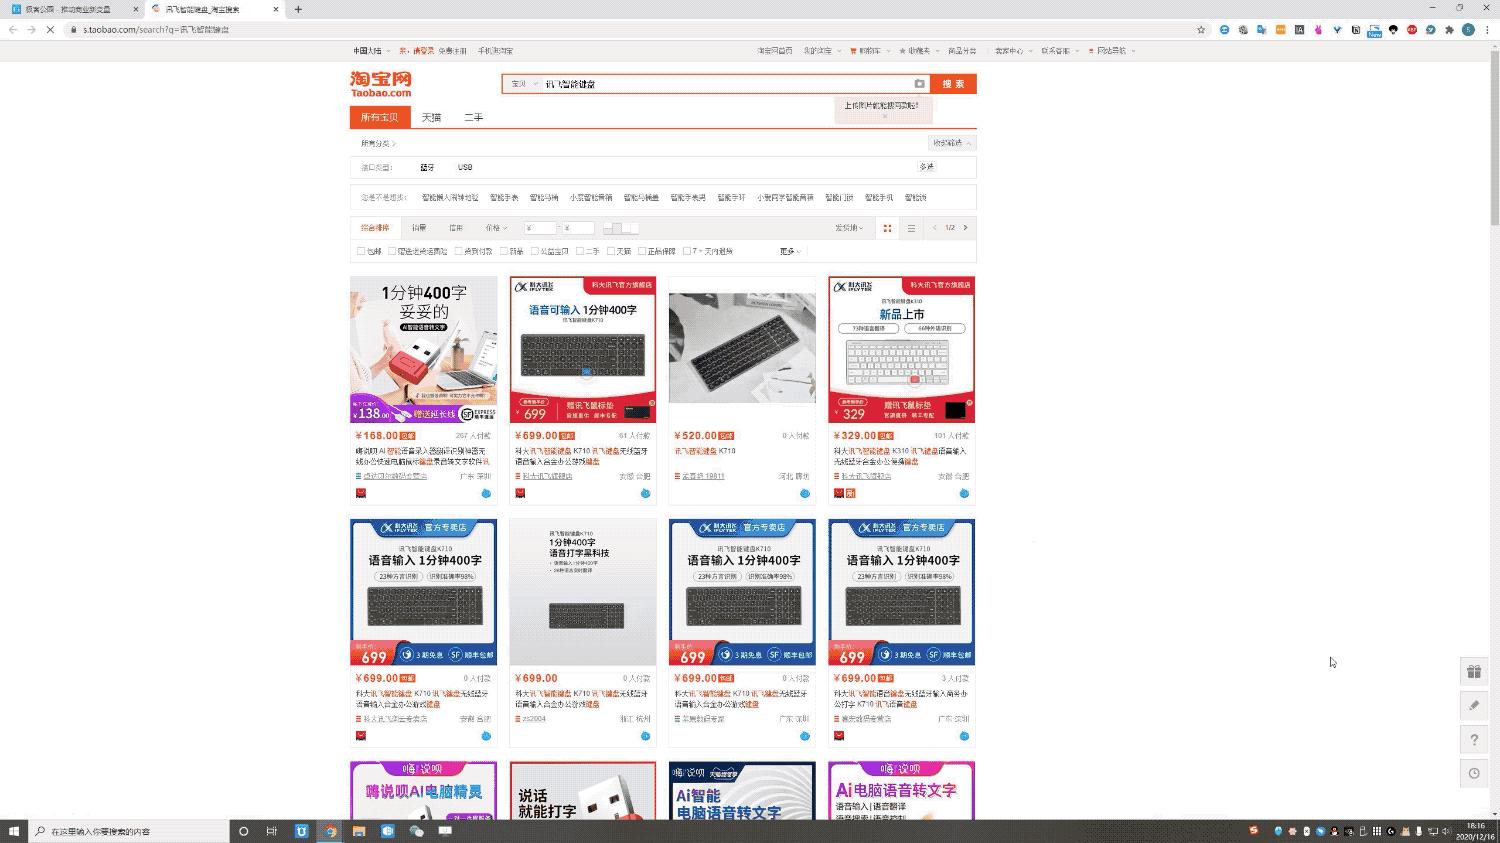Viewport: 1500px width, 843px height.
Task: Filter by USB interface type
Action: pyautogui.click(x=465, y=167)
